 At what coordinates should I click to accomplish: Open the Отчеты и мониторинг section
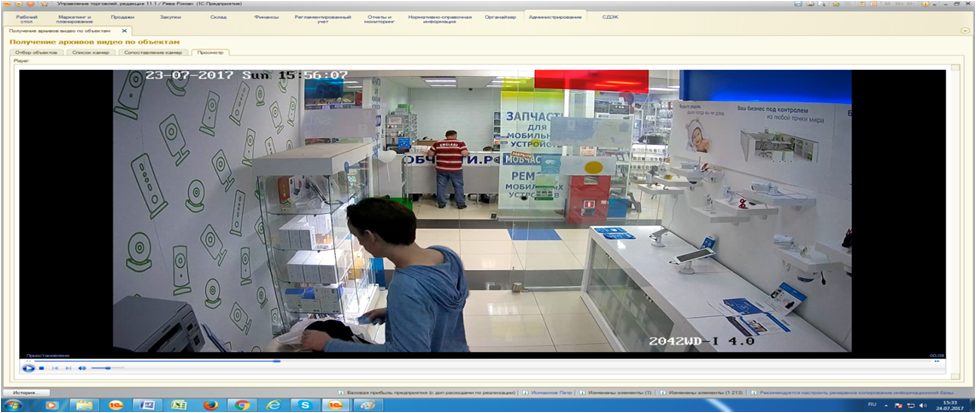pyautogui.click(x=380, y=19)
